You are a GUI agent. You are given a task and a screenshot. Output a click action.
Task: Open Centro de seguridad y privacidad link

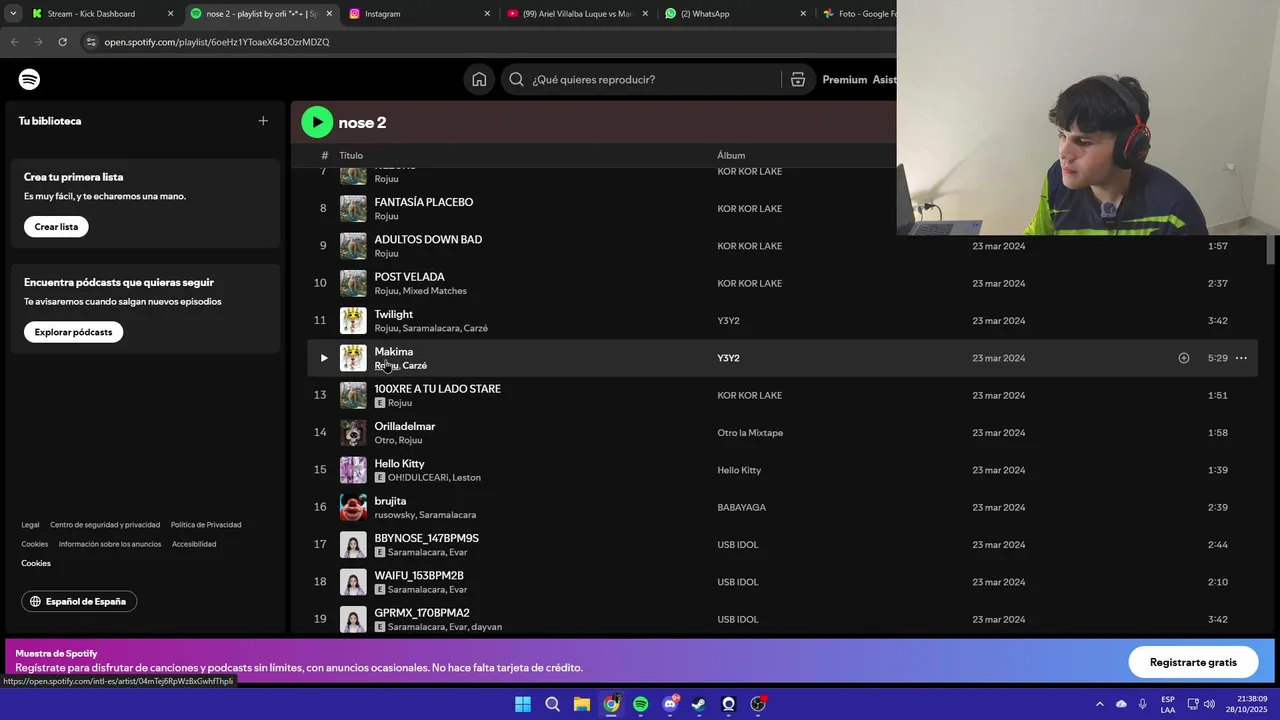pos(105,525)
